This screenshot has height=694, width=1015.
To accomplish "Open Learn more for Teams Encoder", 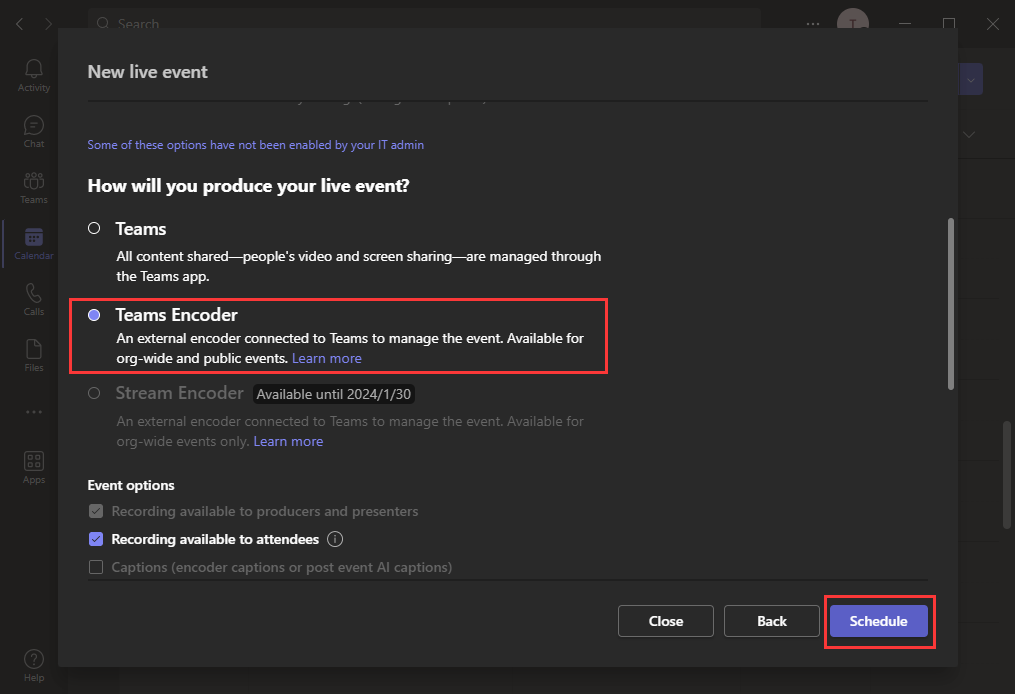I will tap(327, 359).
